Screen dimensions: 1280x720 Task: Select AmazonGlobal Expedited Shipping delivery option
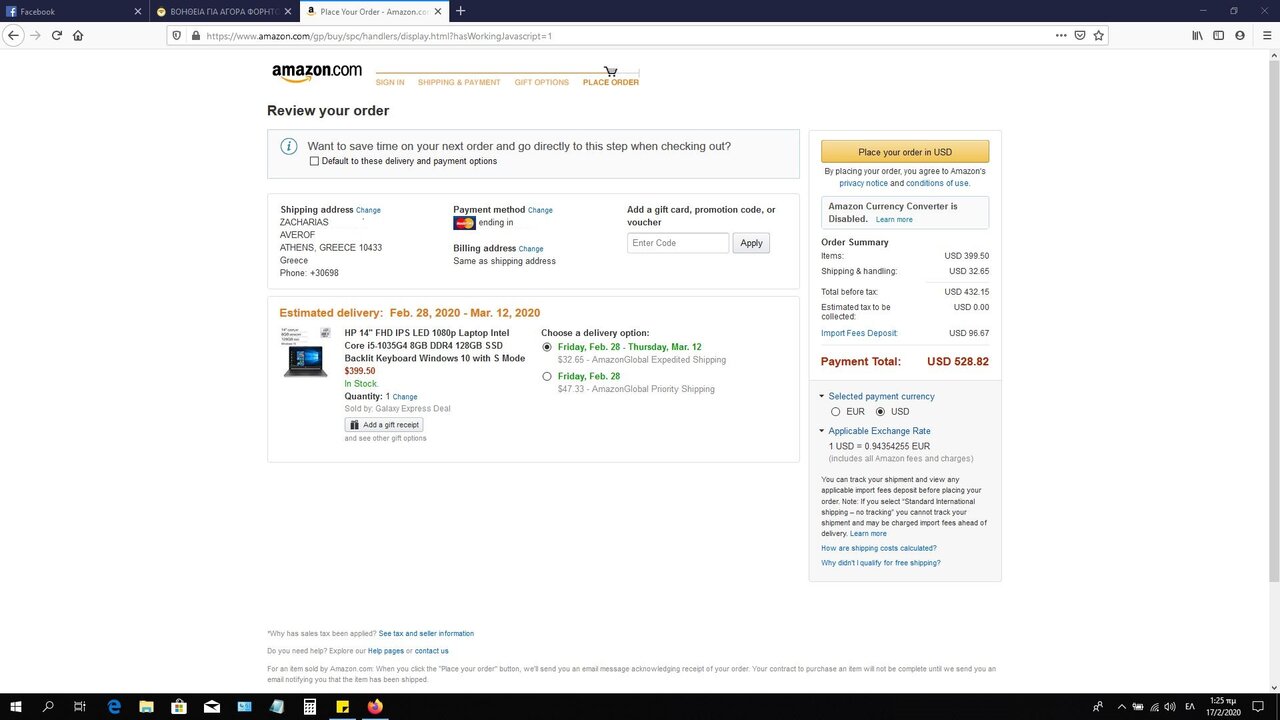[x=546, y=347]
